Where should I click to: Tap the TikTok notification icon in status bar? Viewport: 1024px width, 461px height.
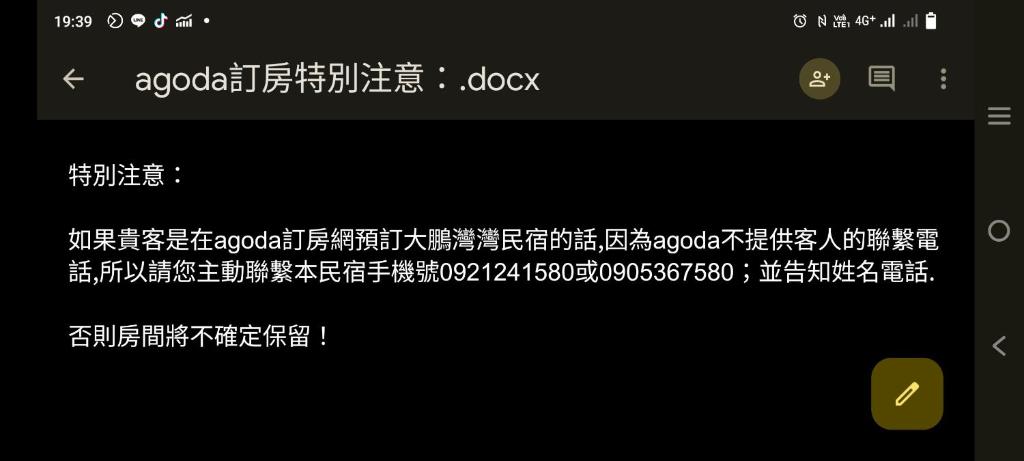pos(161,21)
